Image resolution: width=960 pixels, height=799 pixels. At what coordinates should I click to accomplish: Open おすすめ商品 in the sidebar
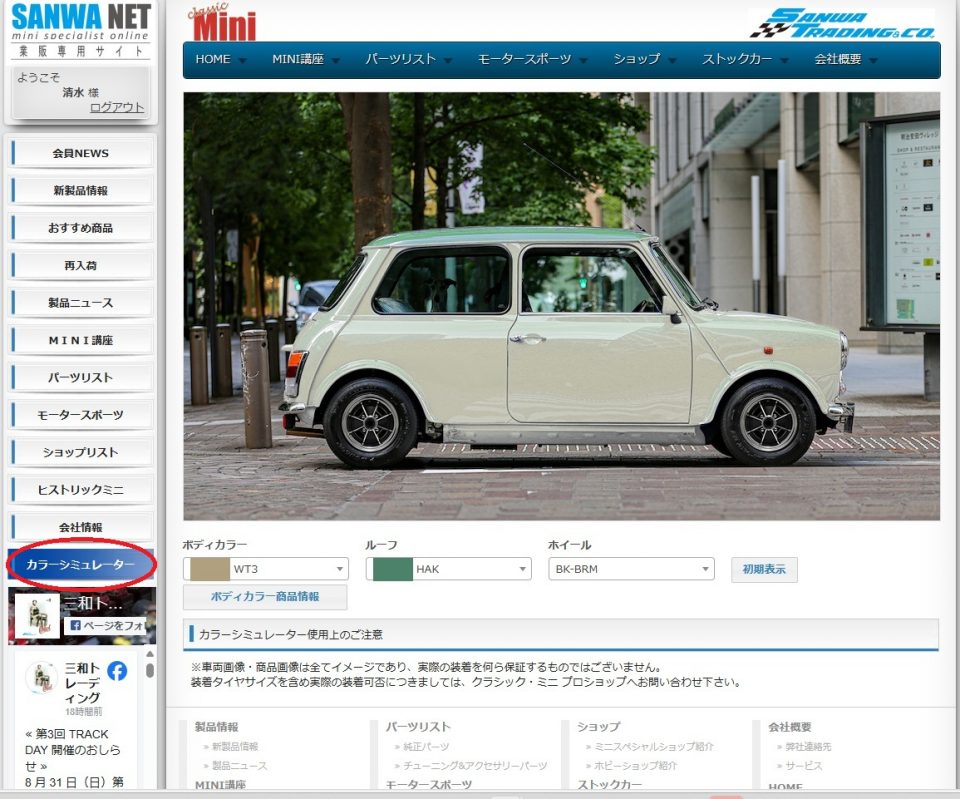pos(80,228)
